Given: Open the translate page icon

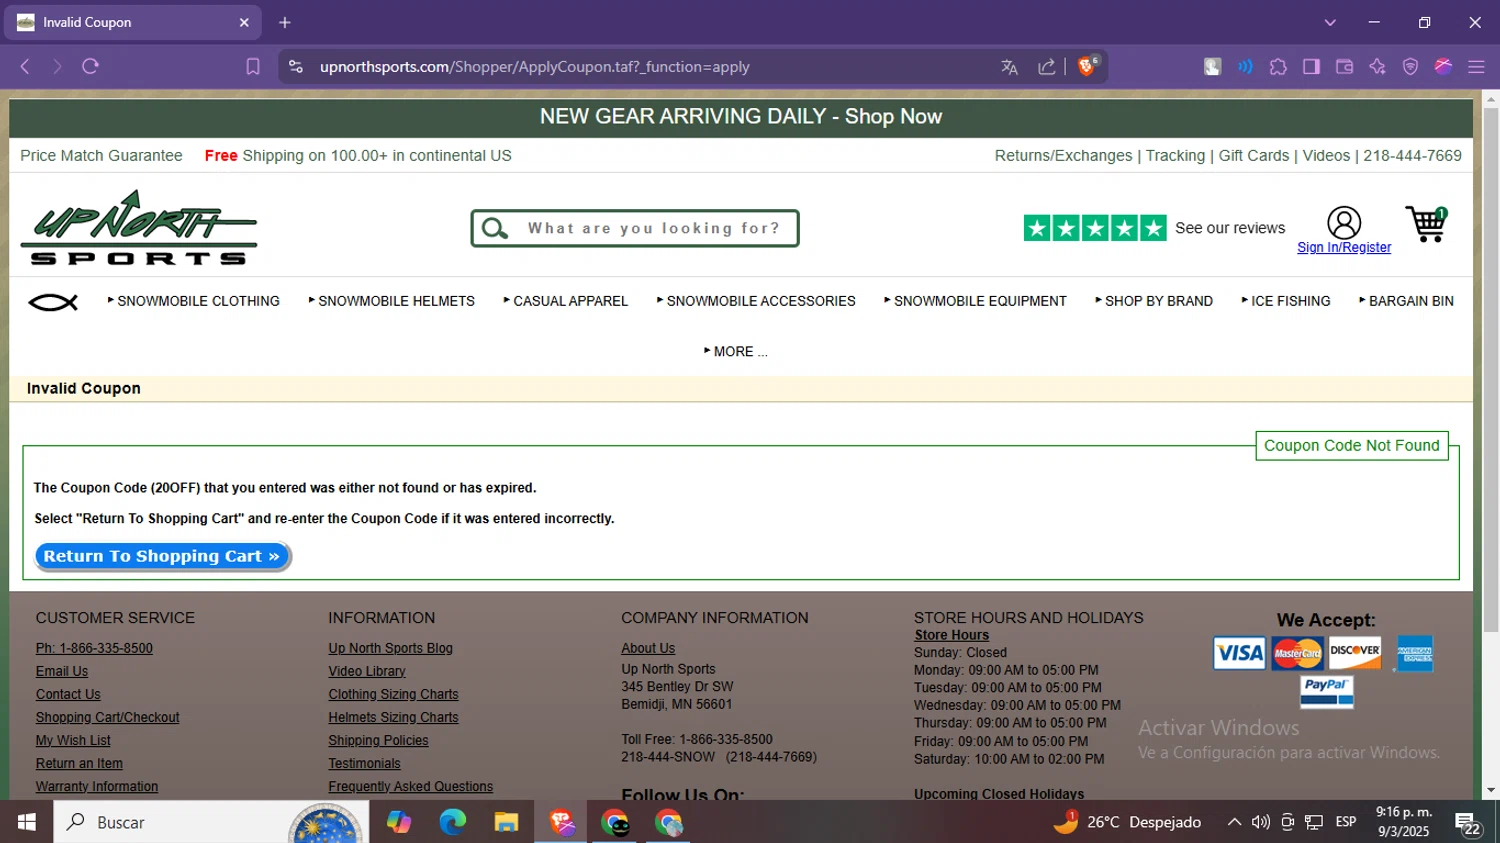Looking at the screenshot, I should coord(1009,67).
